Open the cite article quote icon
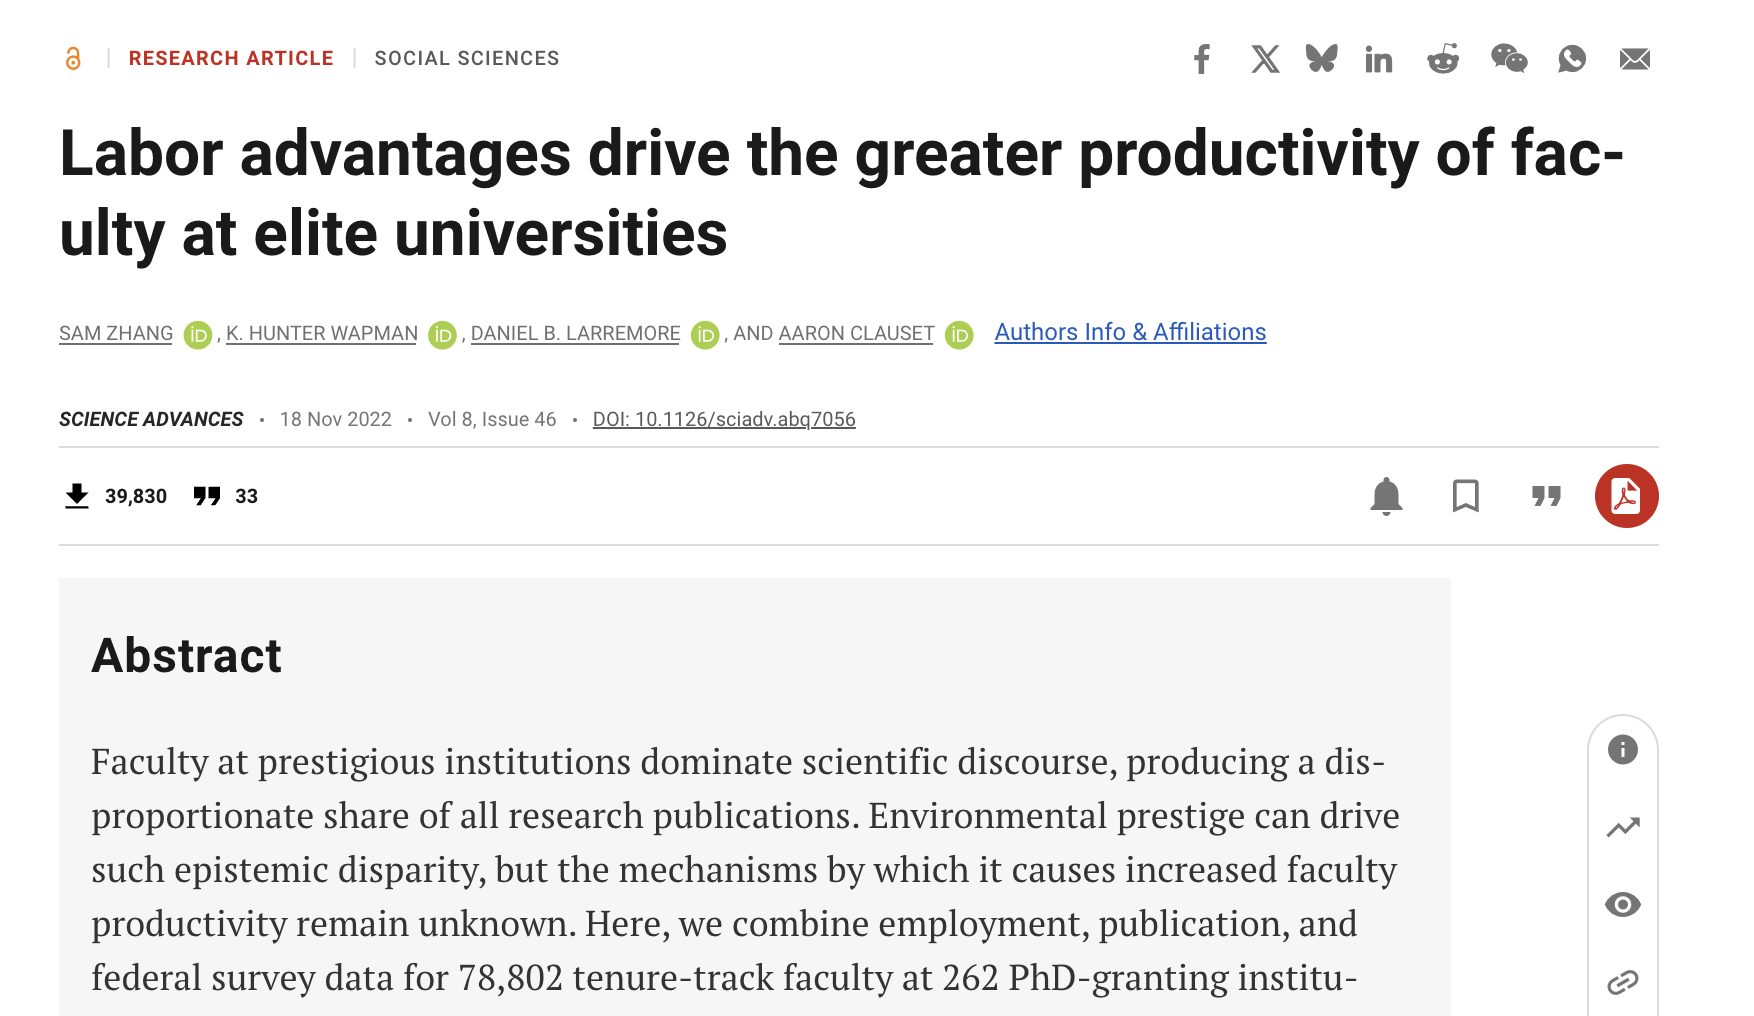This screenshot has height=1016, width=1754. click(1546, 496)
